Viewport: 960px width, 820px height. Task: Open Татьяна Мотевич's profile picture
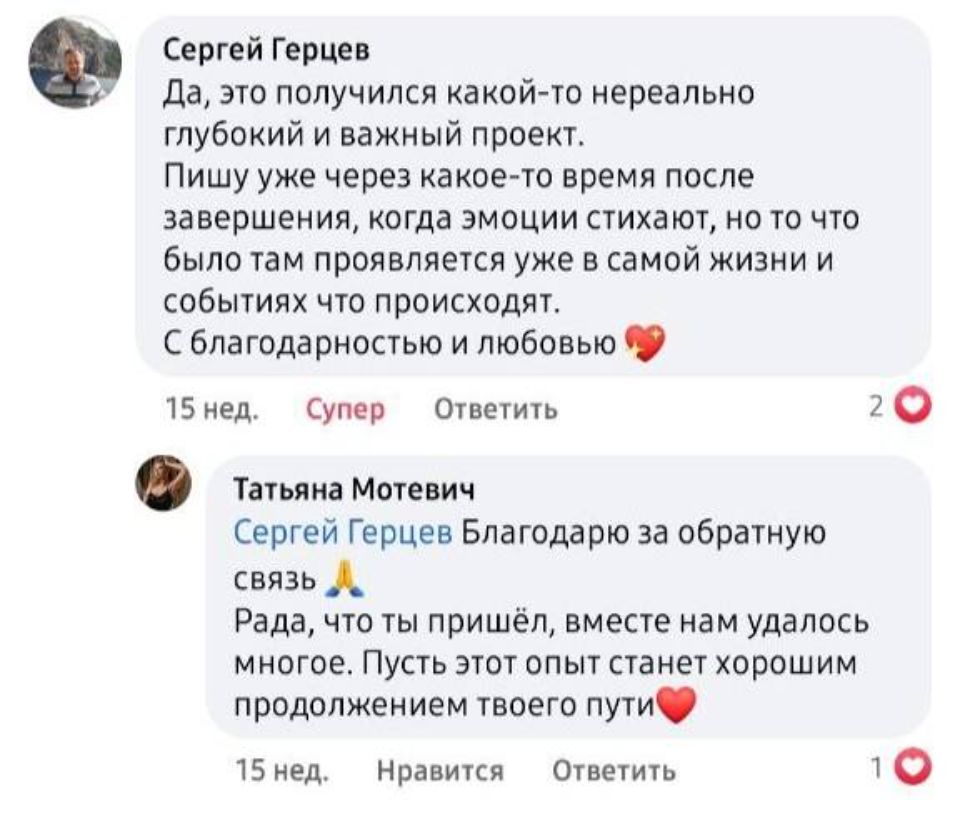tap(163, 484)
